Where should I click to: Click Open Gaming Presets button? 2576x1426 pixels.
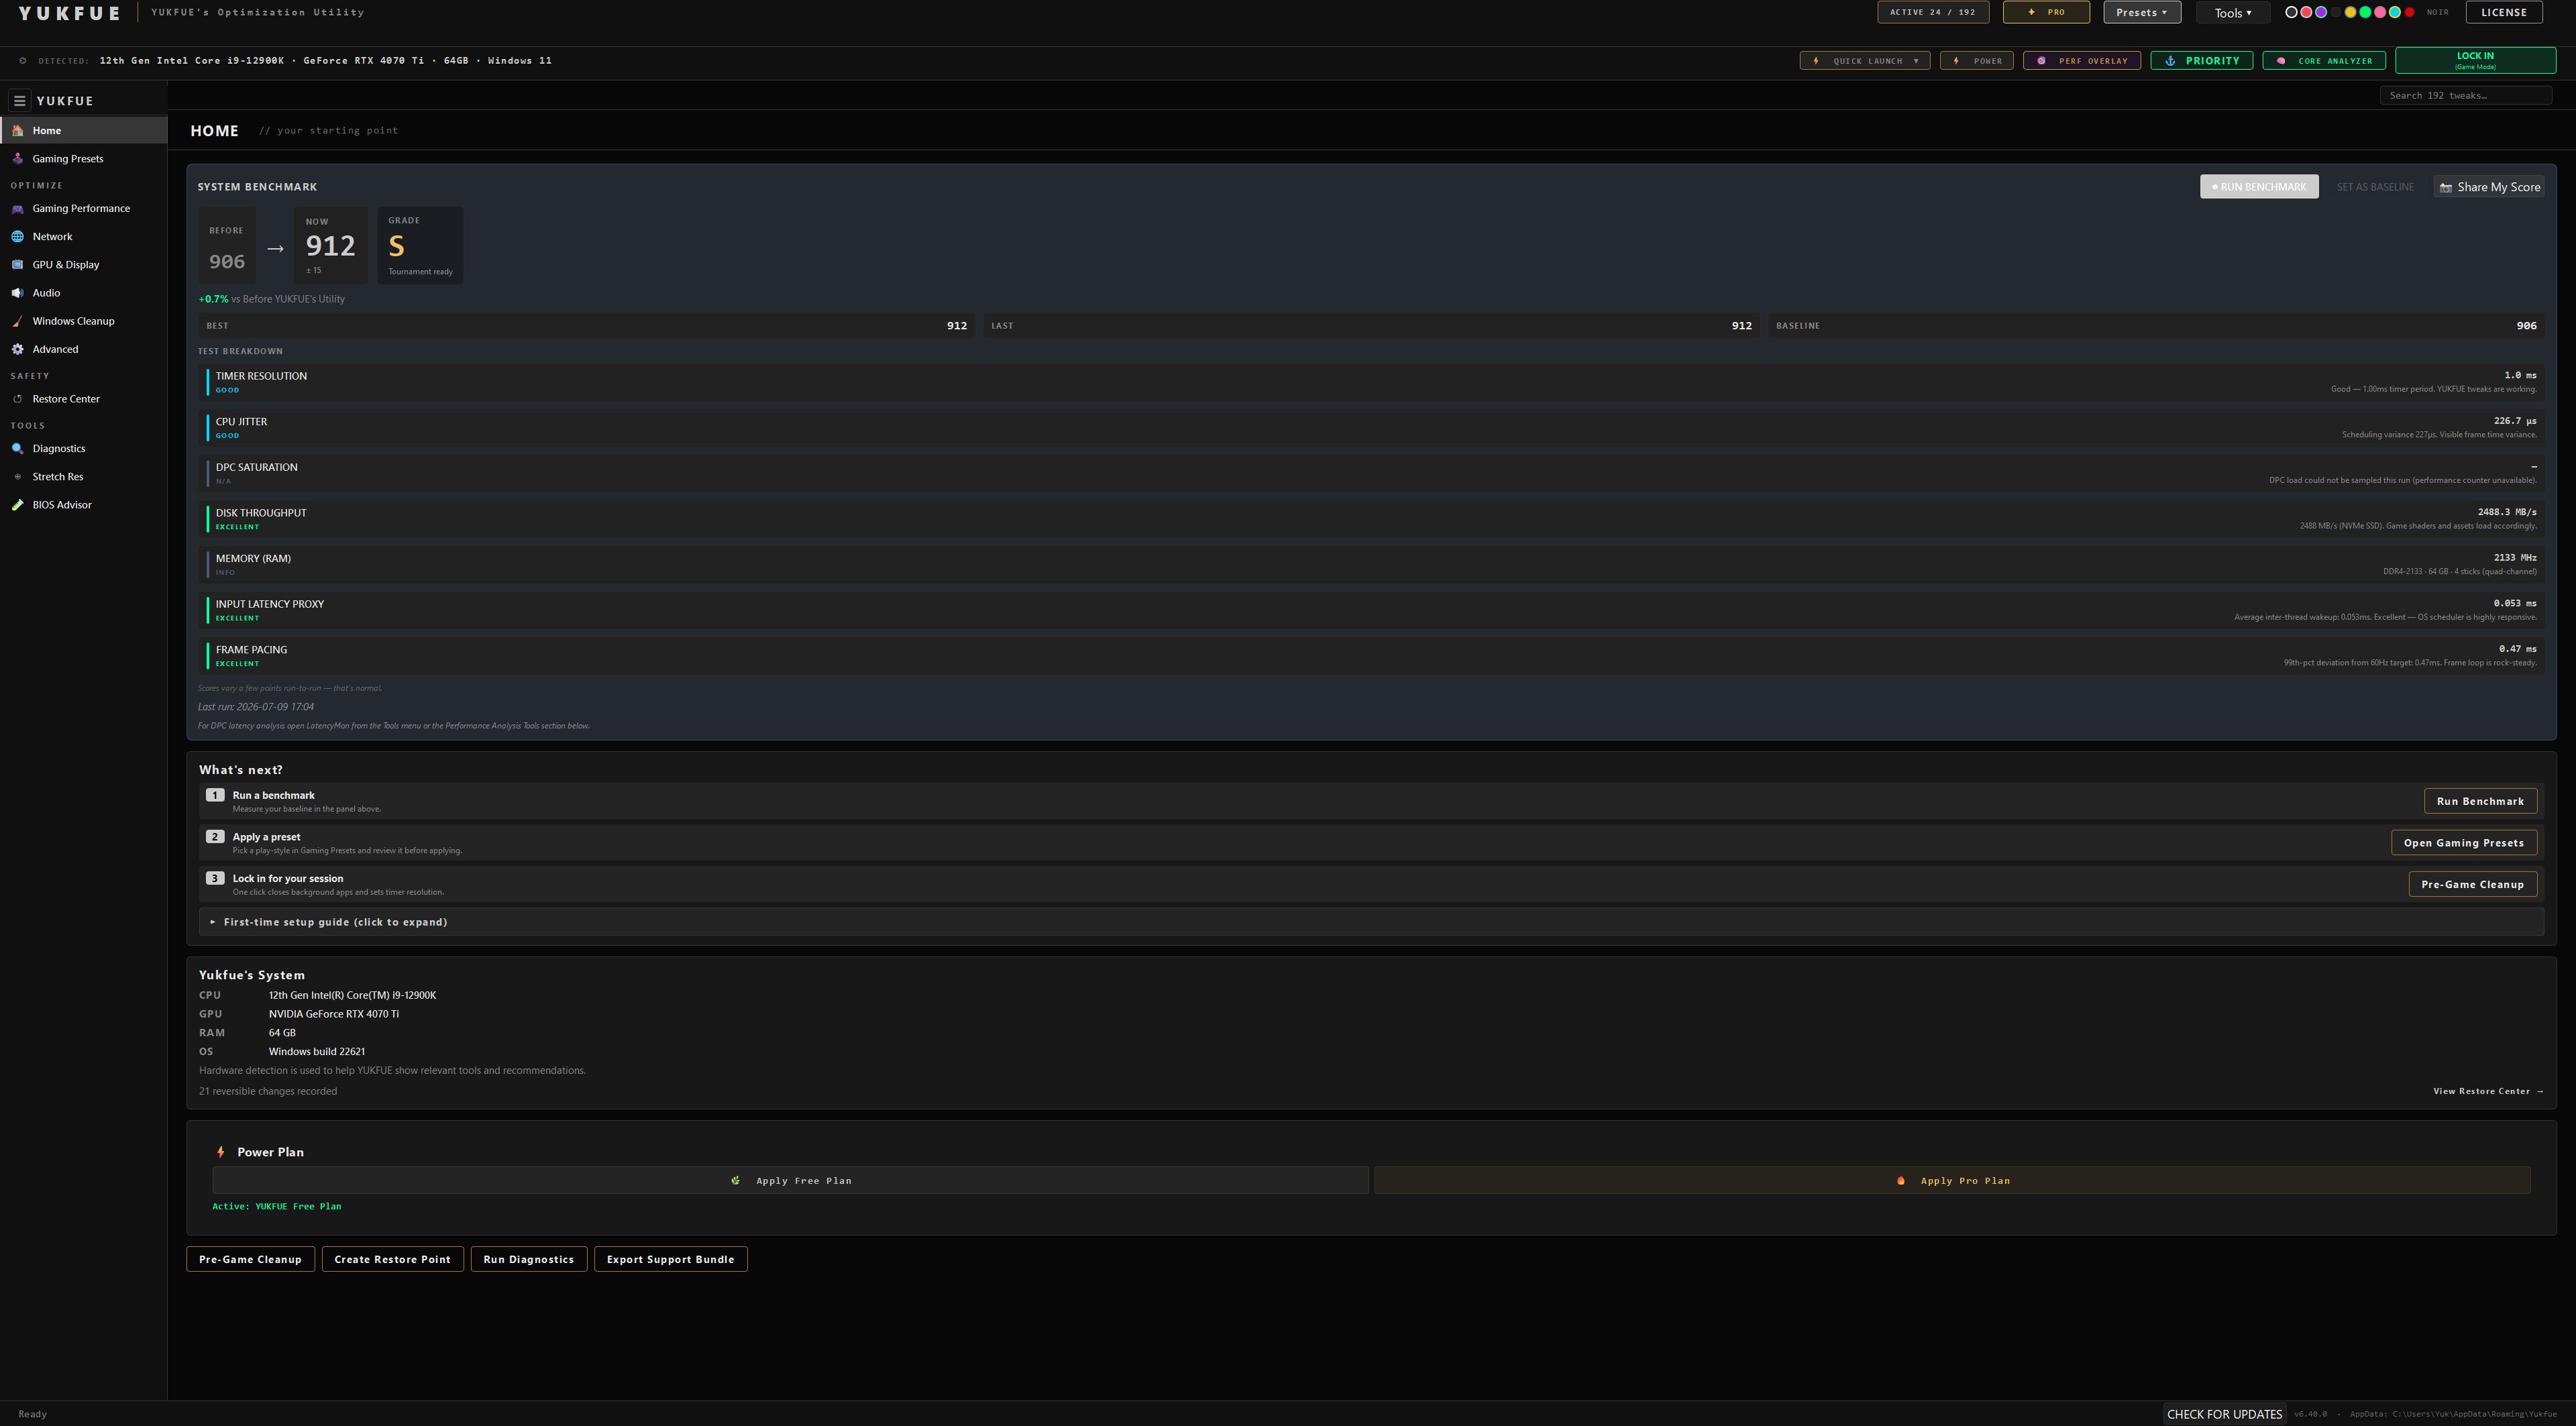coord(2463,843)
